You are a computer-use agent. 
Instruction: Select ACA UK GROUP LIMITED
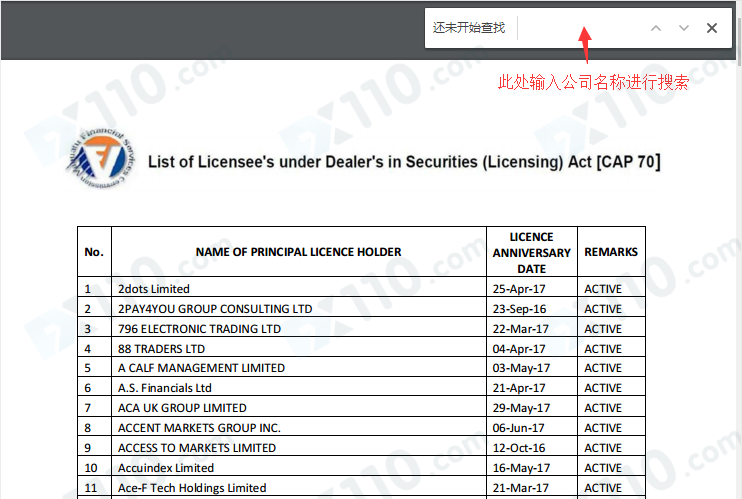click(x=182, y=408)
